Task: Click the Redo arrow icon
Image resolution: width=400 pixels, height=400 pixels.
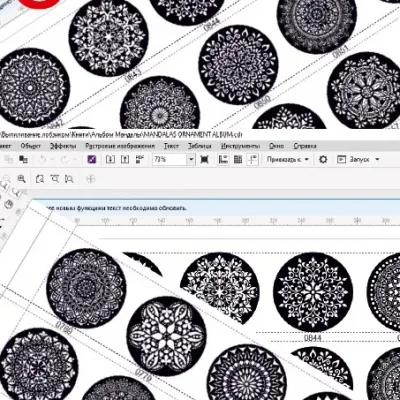Action: point(64,159)
